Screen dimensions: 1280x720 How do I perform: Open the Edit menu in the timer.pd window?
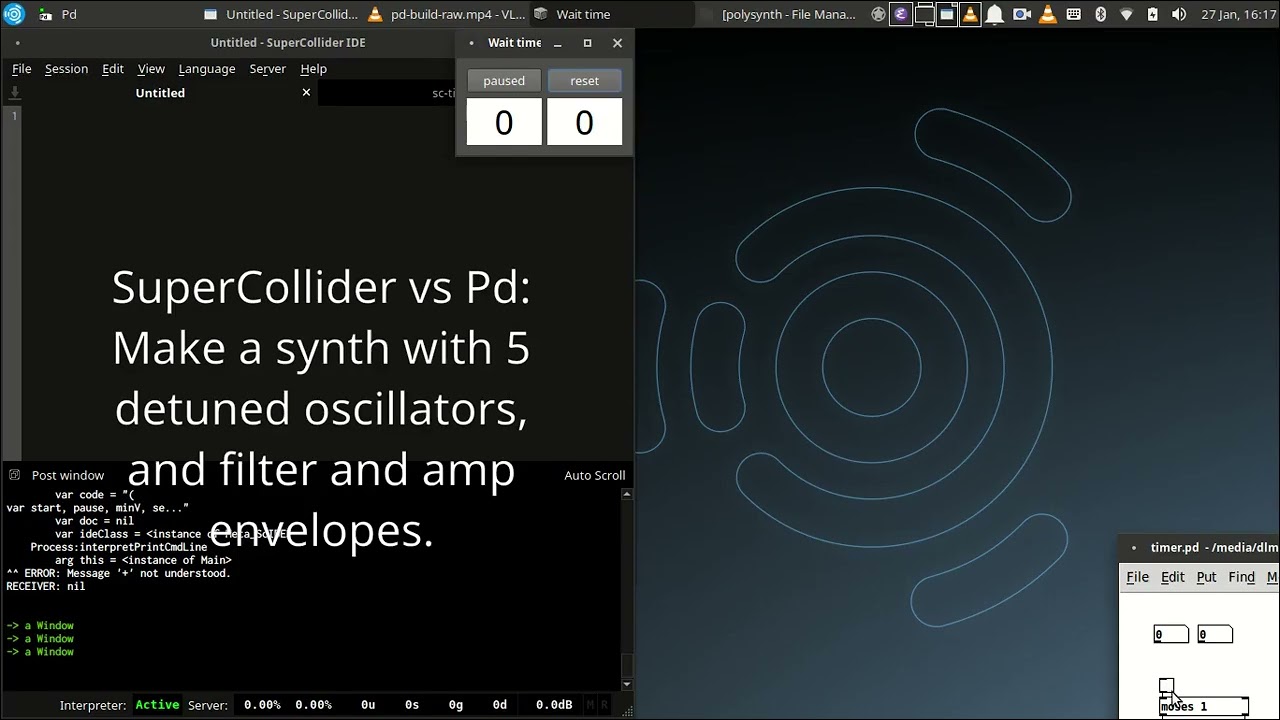click(1172, 577)
